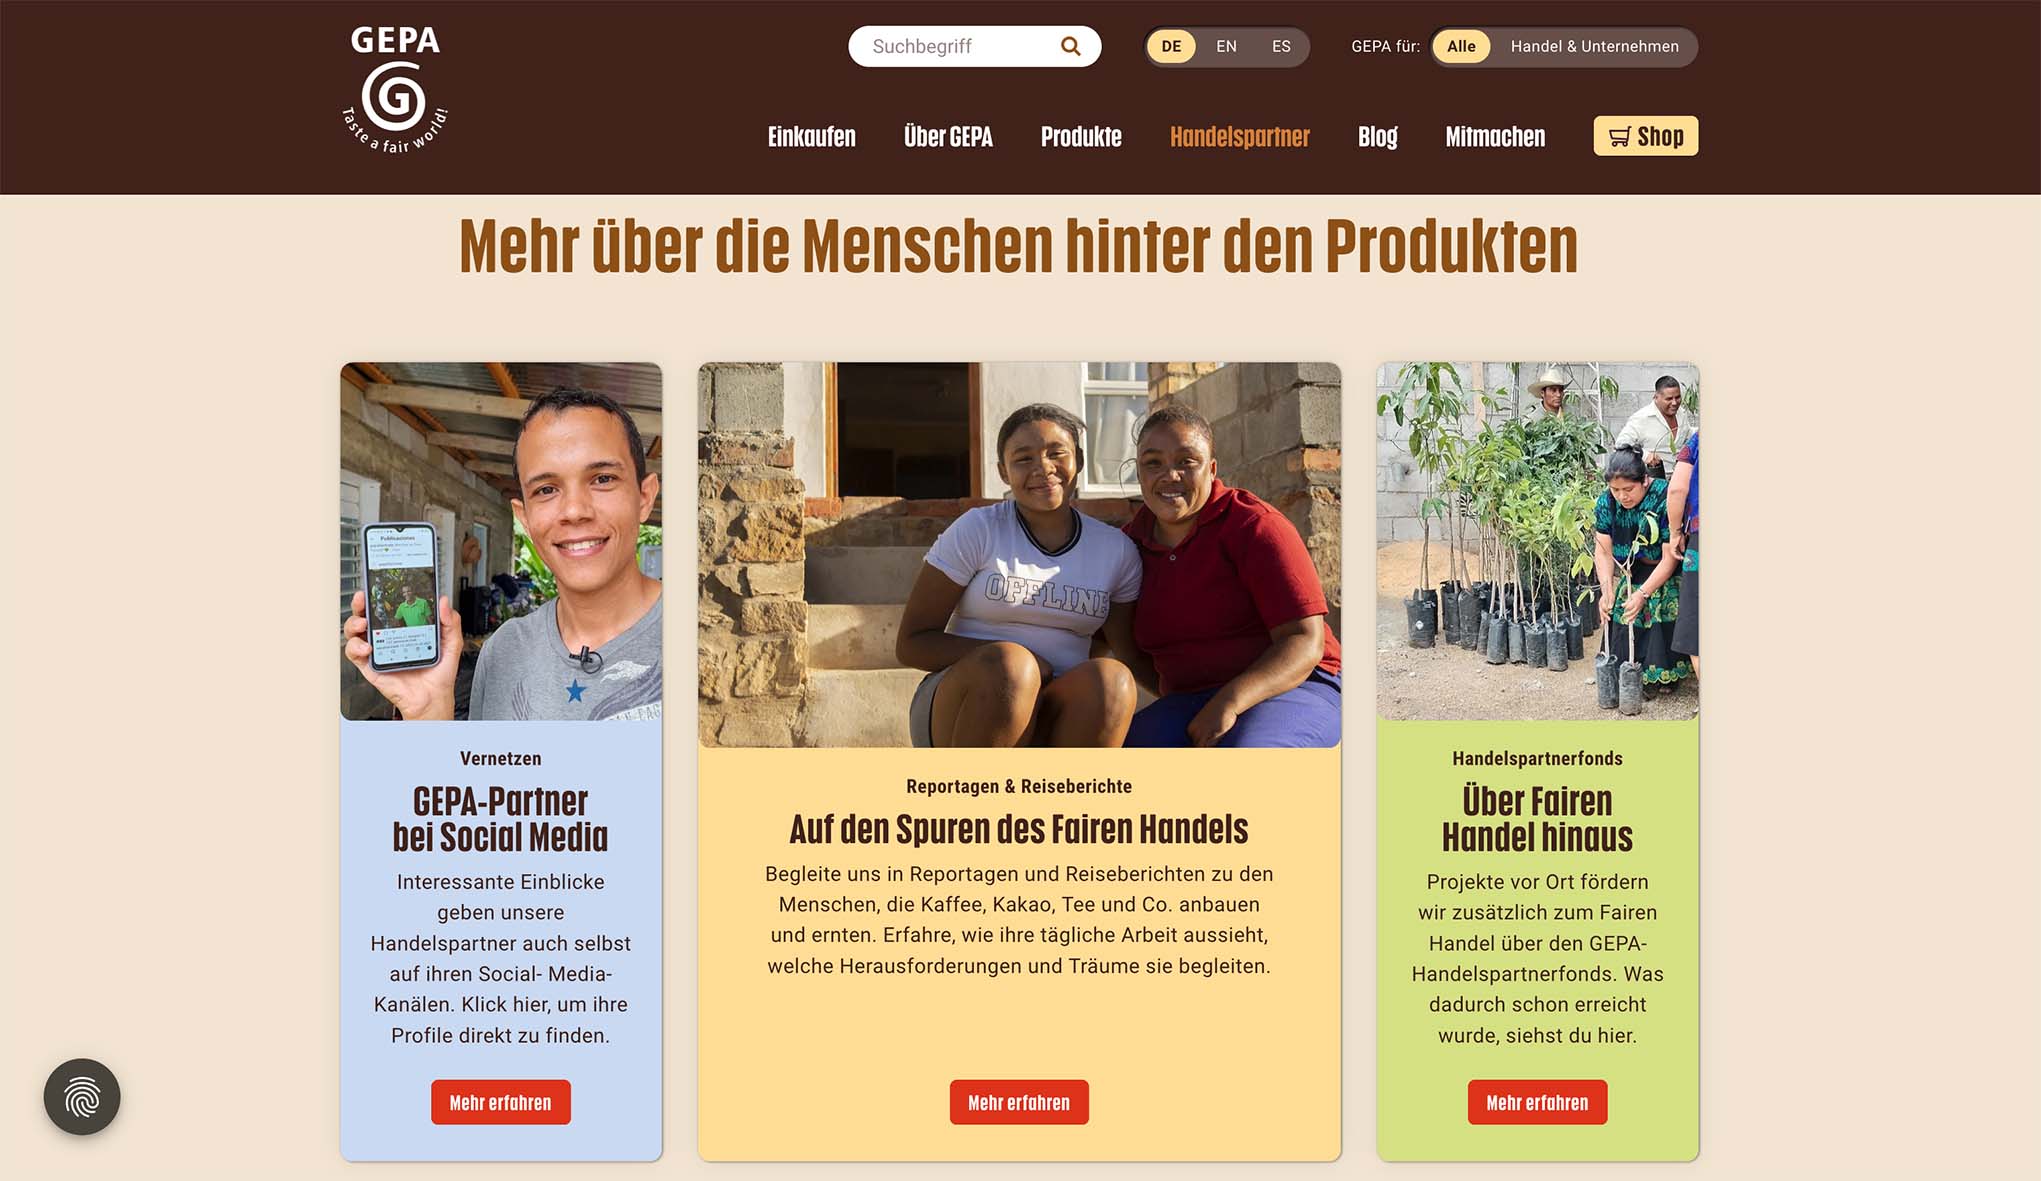Screen dimensions: 2041x1181
Task: Toggle audience to Handel & Unternehmen
Action: coord(1594,46)
